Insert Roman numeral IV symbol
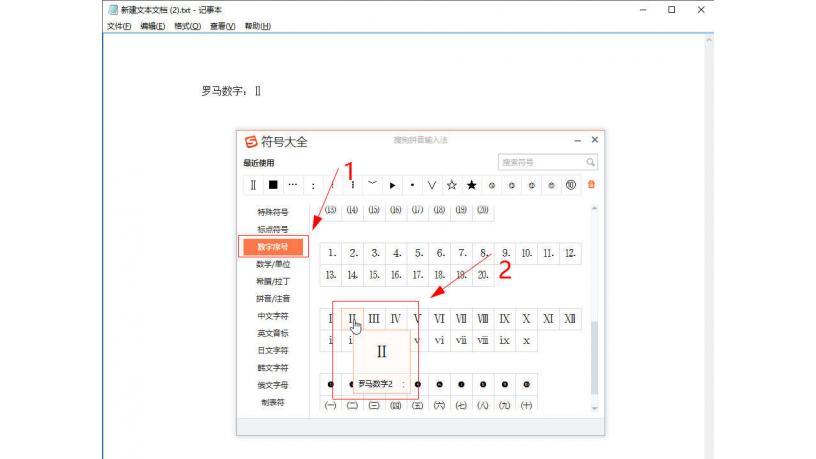The width and height of the screenshot is (816, 459). coord(396,318)
